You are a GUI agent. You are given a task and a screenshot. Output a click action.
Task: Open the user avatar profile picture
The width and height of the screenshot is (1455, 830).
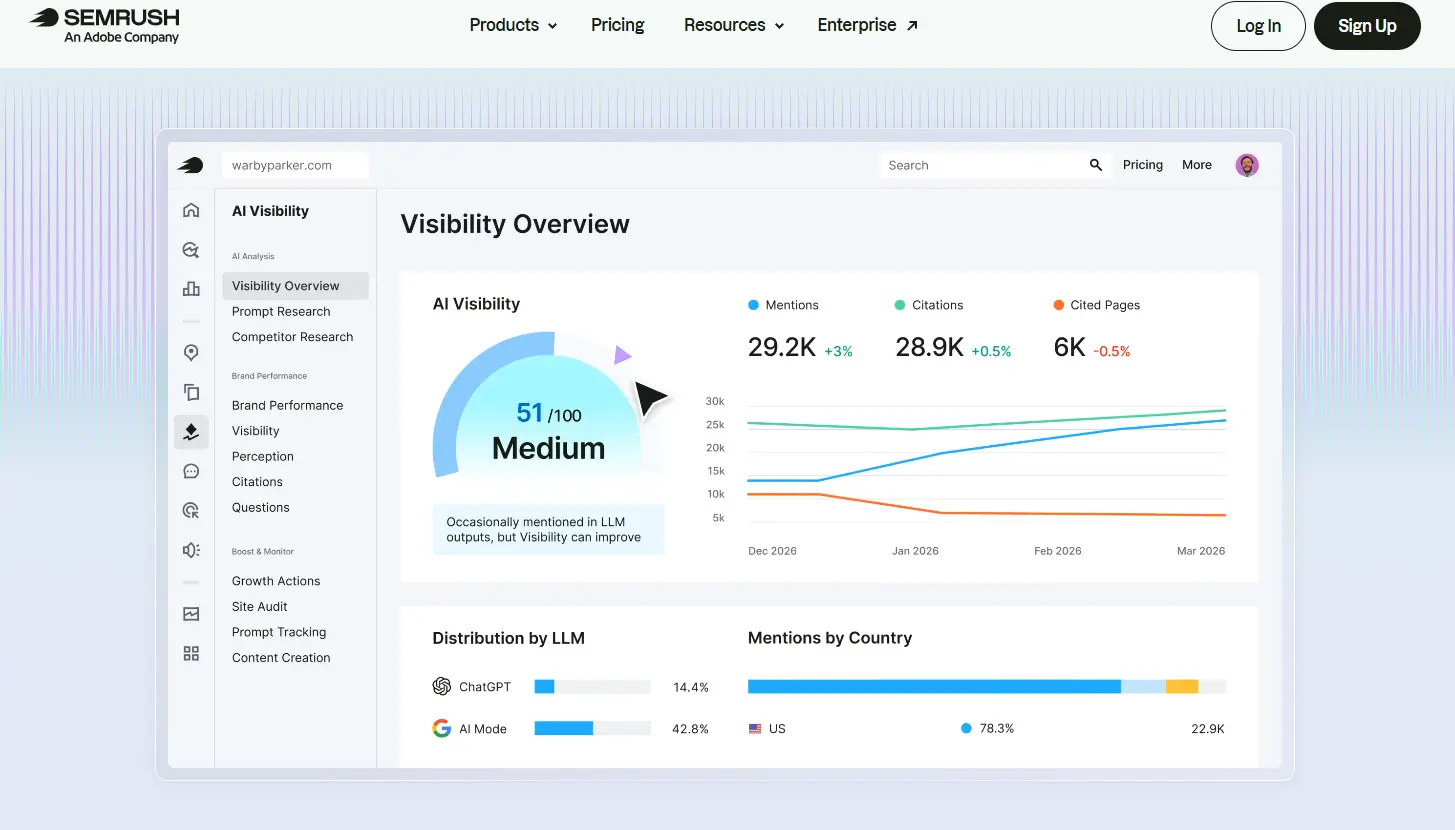[1247, 165]
